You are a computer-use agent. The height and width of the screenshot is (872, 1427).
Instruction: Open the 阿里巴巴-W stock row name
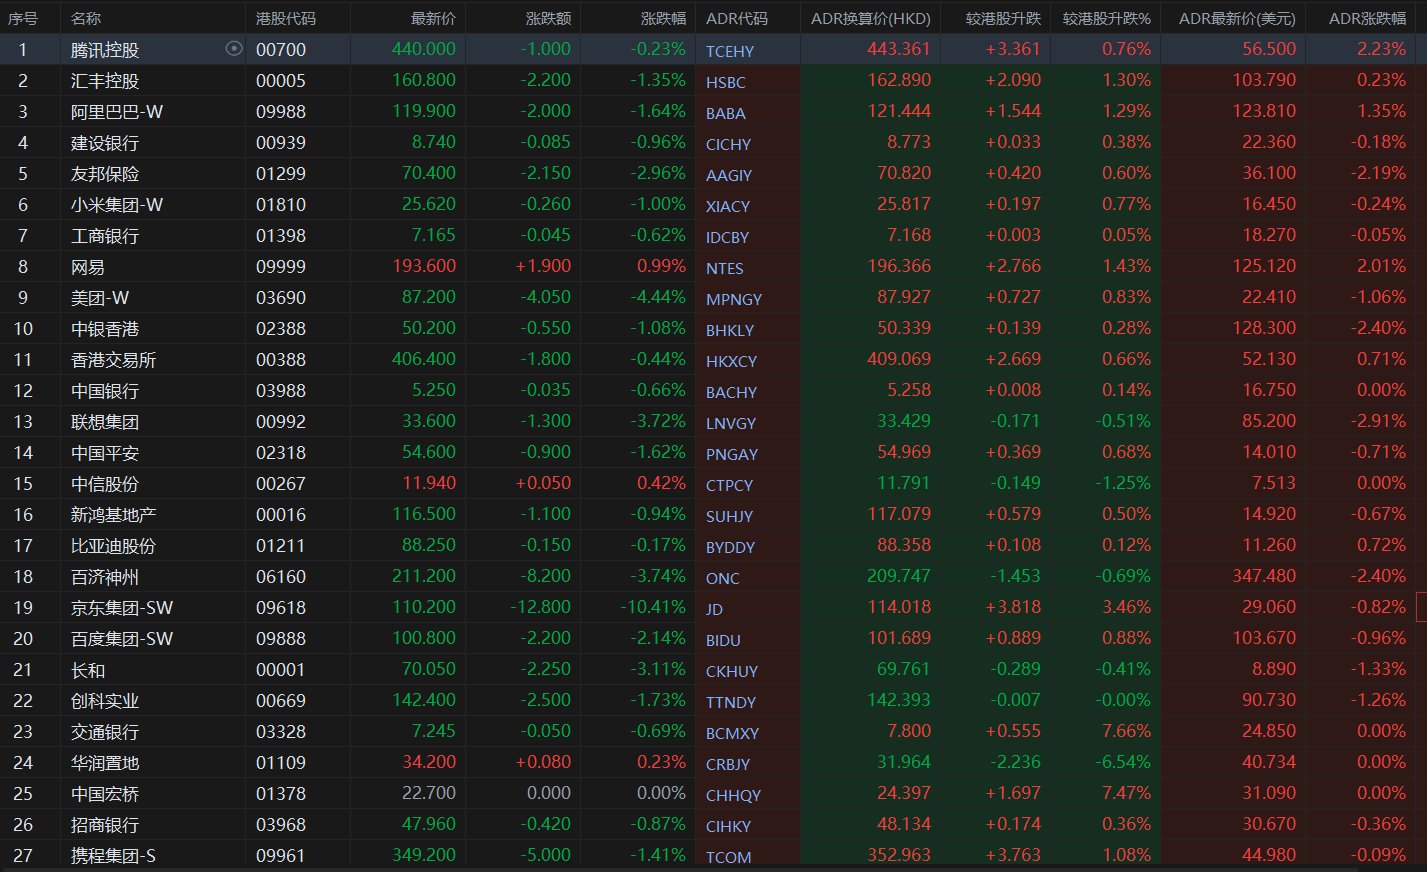tap(117, 112)
